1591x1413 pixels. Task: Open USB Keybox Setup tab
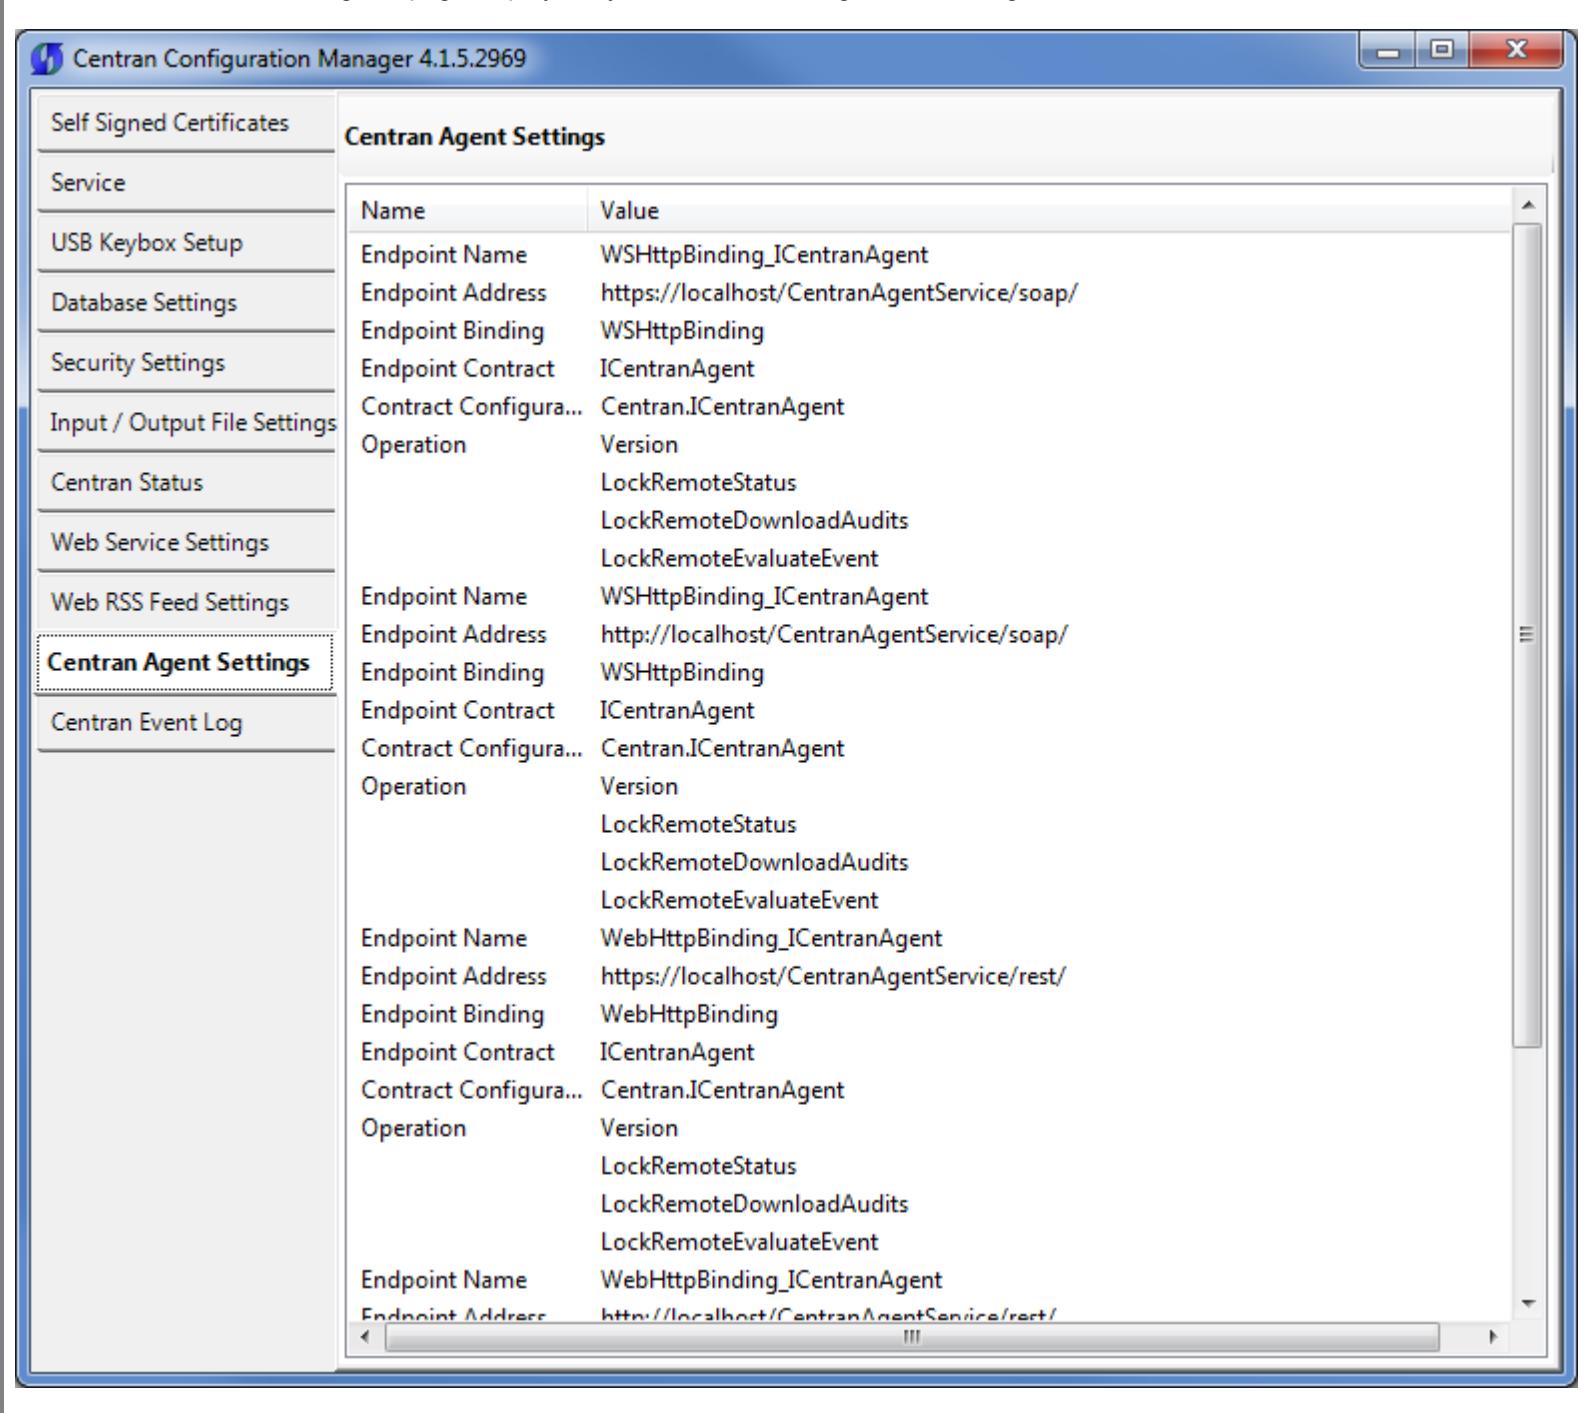point(185,243)
